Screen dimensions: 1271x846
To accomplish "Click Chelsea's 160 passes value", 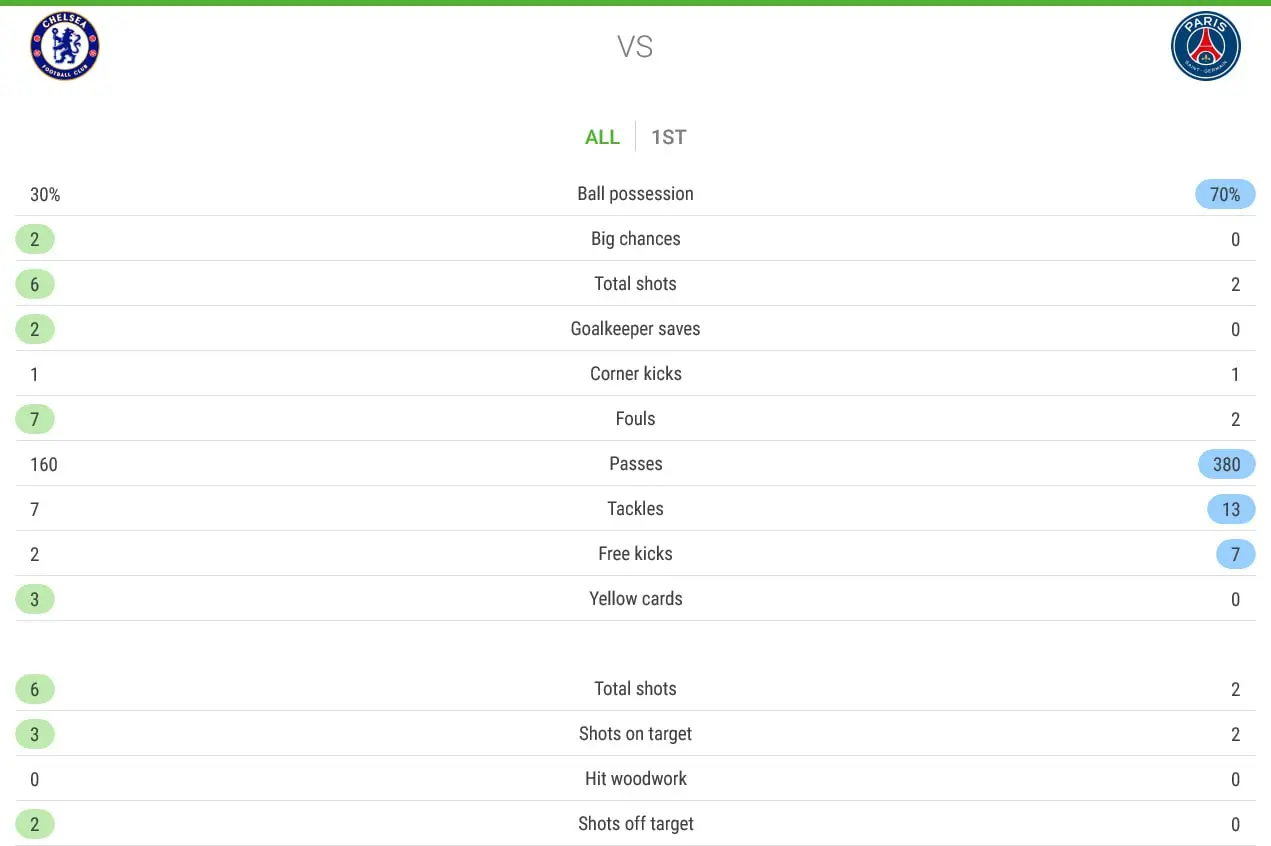I will [44, 464].
